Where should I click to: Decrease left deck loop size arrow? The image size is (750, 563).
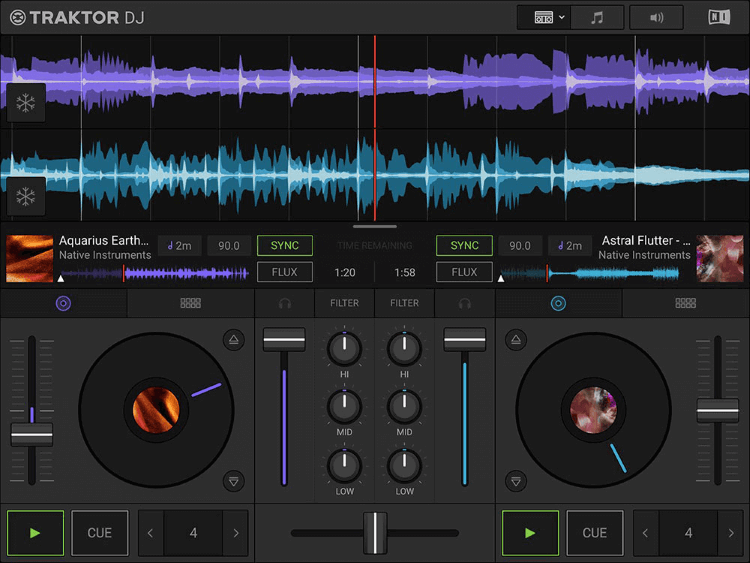coord(151,533)
